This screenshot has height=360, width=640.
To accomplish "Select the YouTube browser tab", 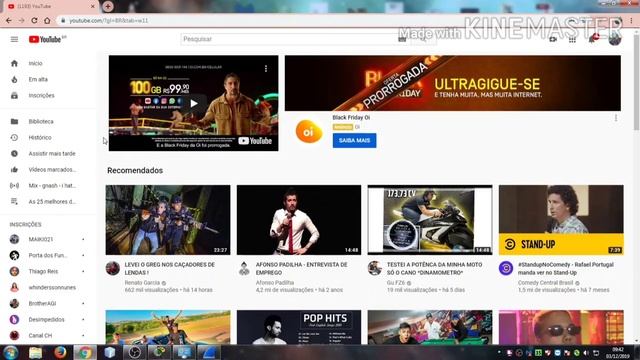I will (51, 7).
